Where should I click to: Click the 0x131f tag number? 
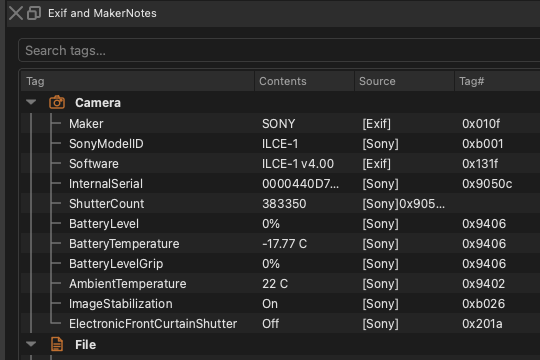point(480,164)
